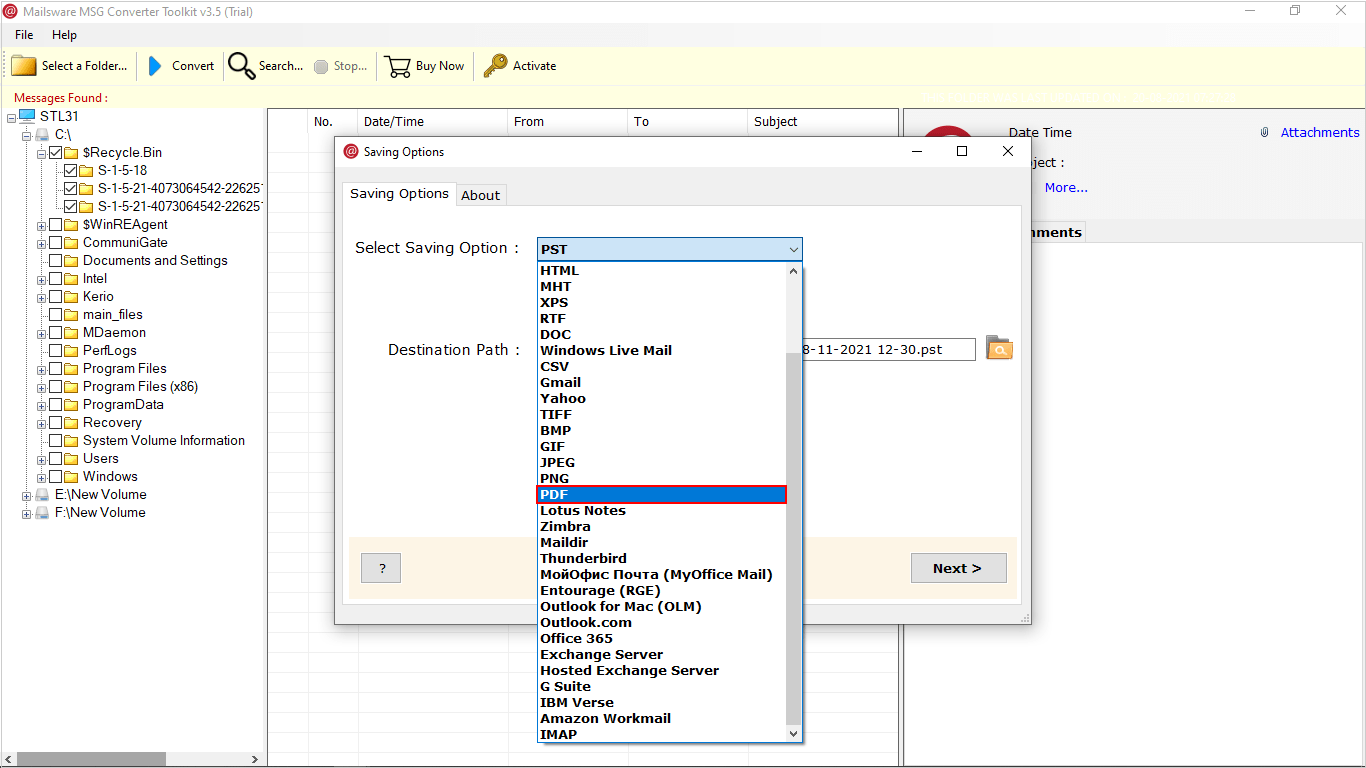Open the Select a Folder browser
The height and width of the screenshot is (768, 1366).
pos(22,65)
